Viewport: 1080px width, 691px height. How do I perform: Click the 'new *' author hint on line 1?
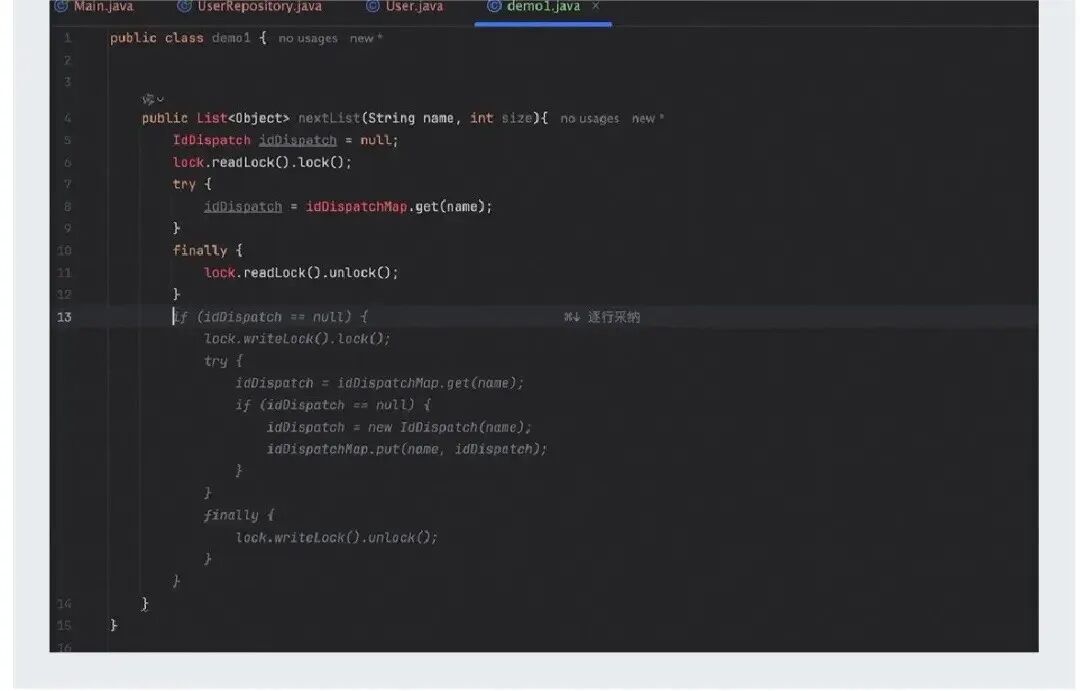click(x=366, y=39)
